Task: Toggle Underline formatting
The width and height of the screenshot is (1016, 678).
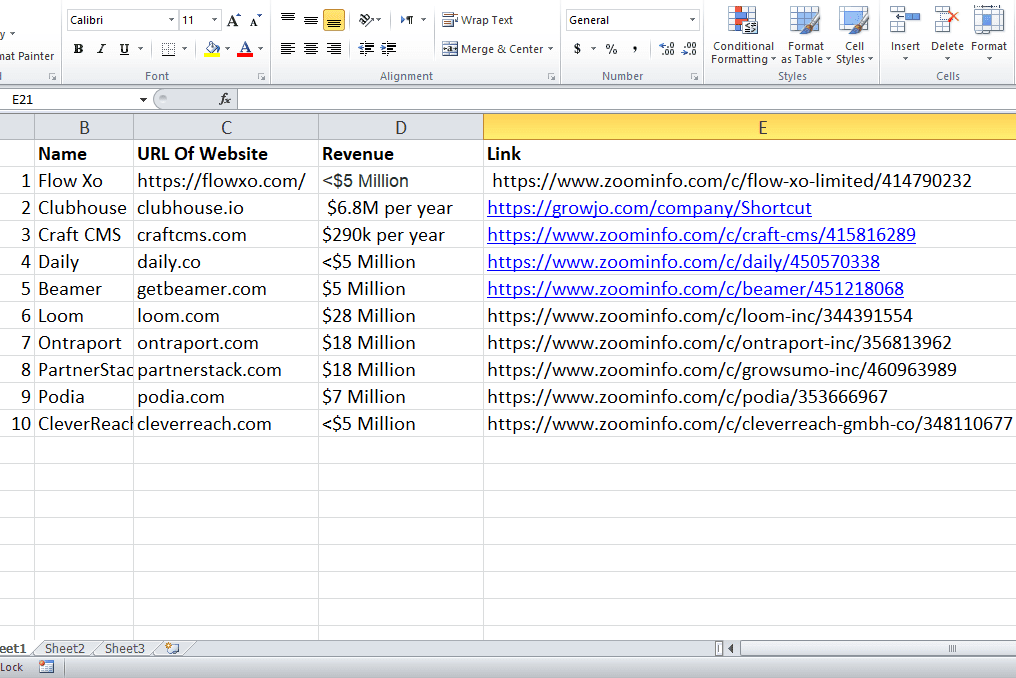Action: (124, 49)
